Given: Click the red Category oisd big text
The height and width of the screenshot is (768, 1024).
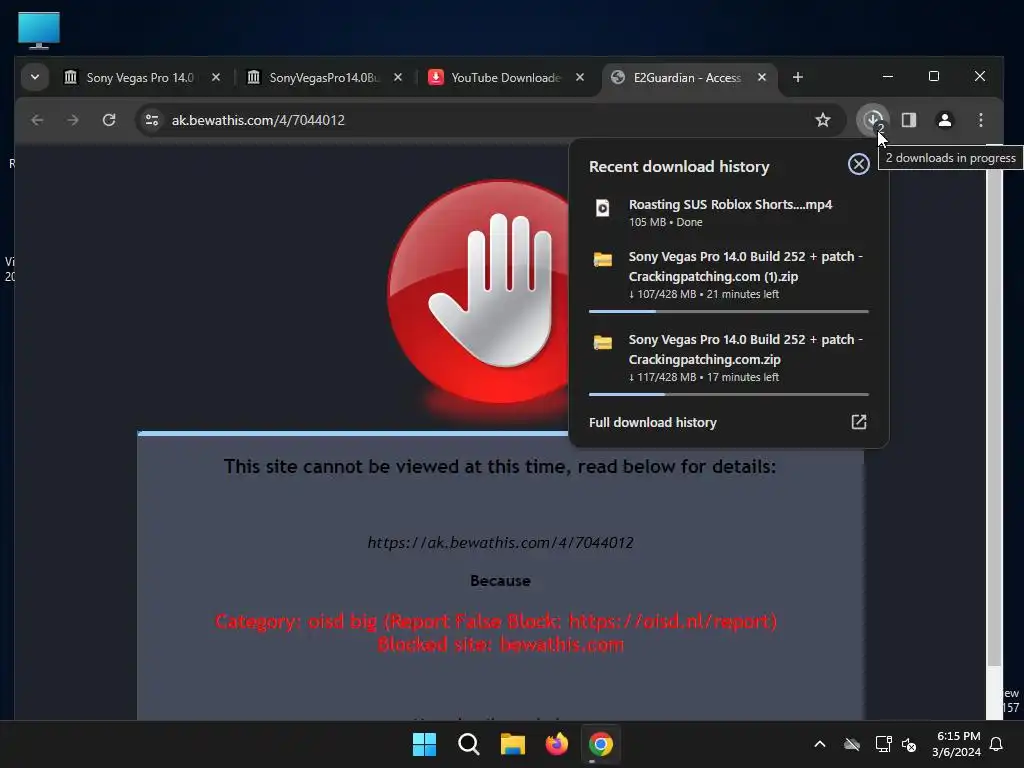Looking at the screenshot, I should click(x=496, y=621).
